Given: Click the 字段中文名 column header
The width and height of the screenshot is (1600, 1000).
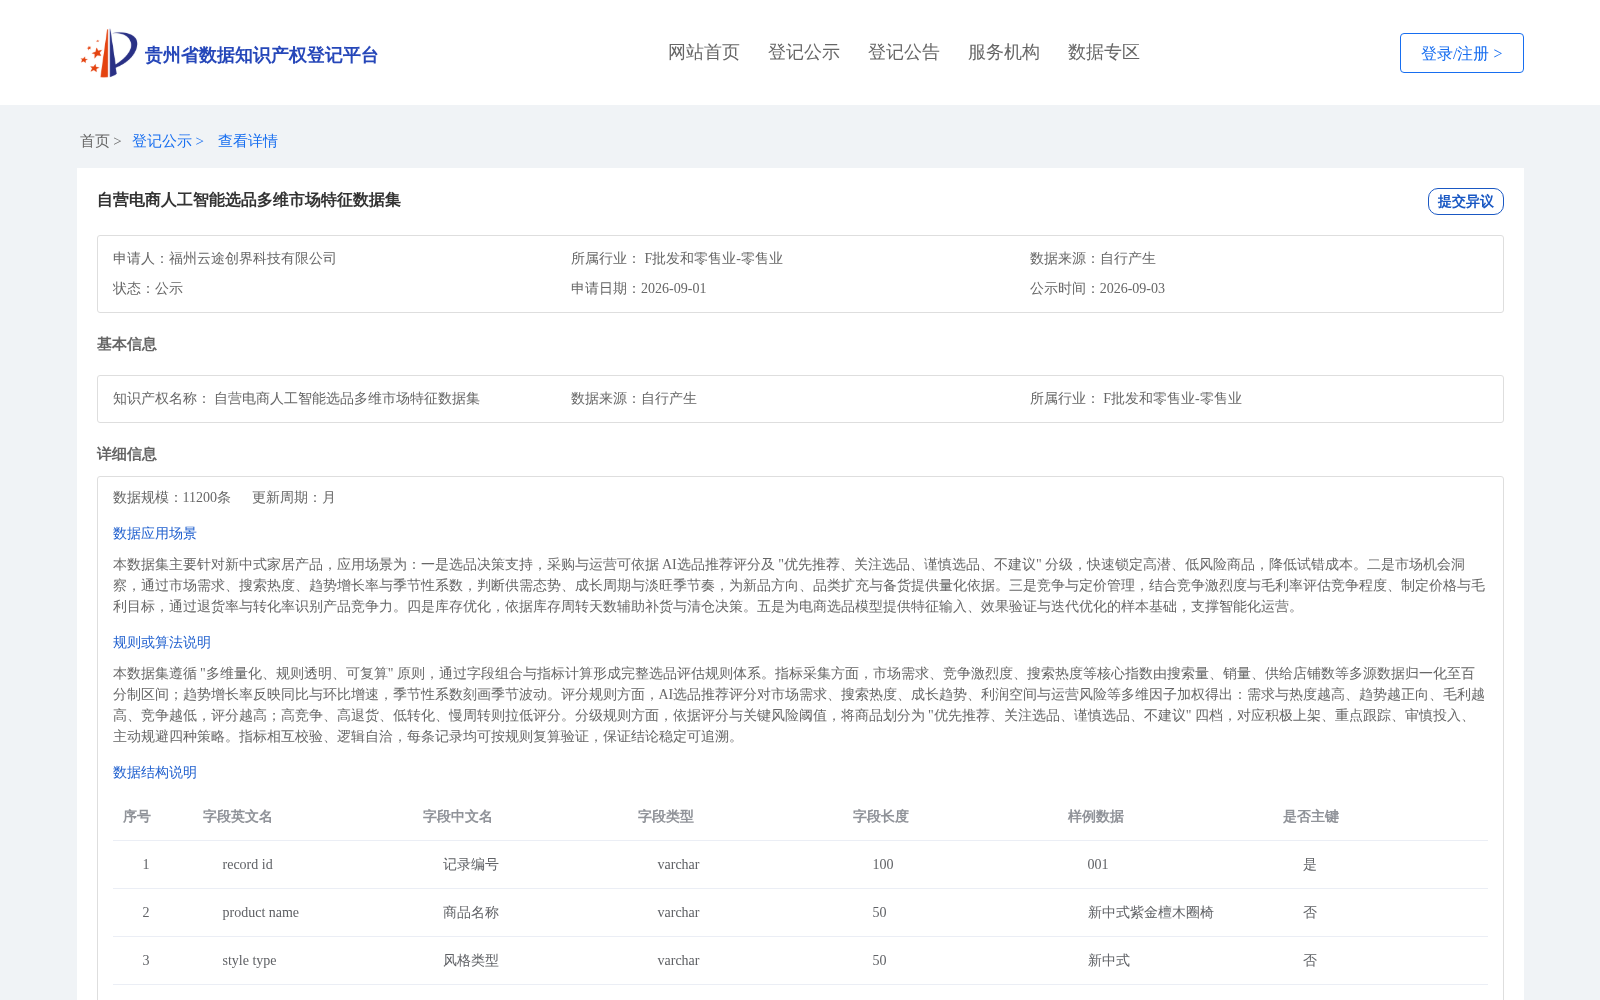Looking at the screenshot, I should [x=458, y=816].
